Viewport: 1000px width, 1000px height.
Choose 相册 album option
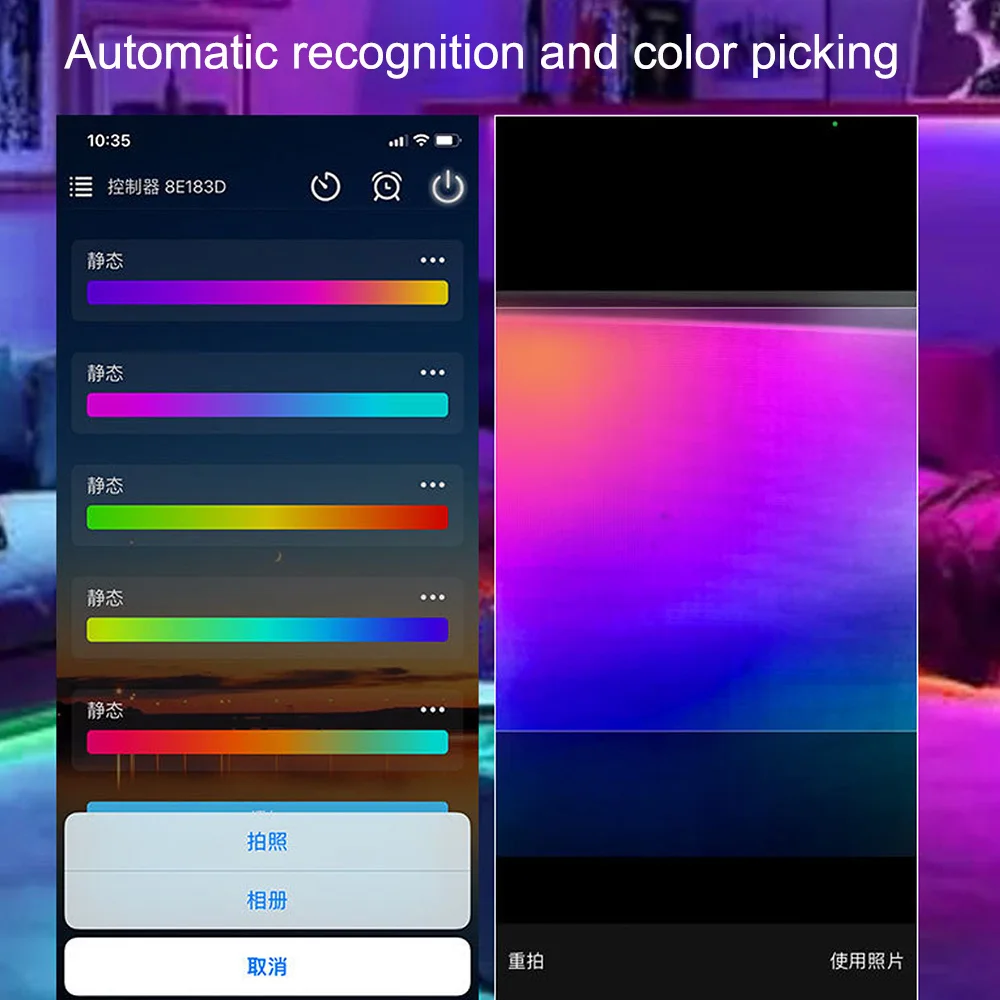point(267,900)
